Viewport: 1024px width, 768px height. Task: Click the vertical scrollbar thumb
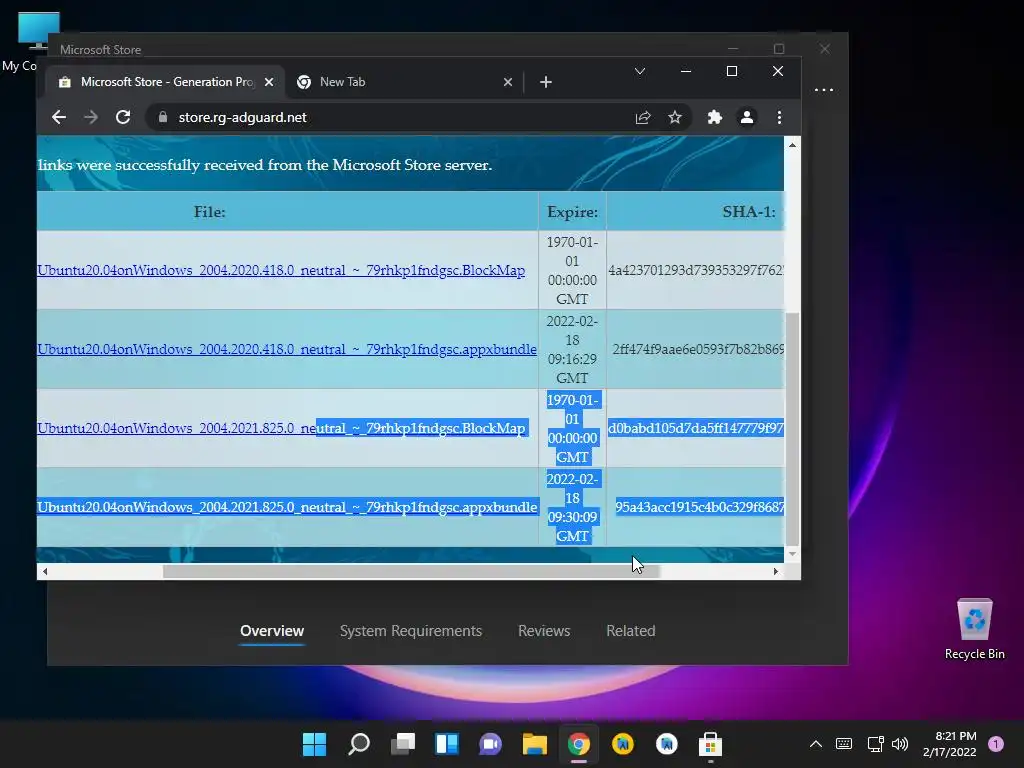(792, 428)
